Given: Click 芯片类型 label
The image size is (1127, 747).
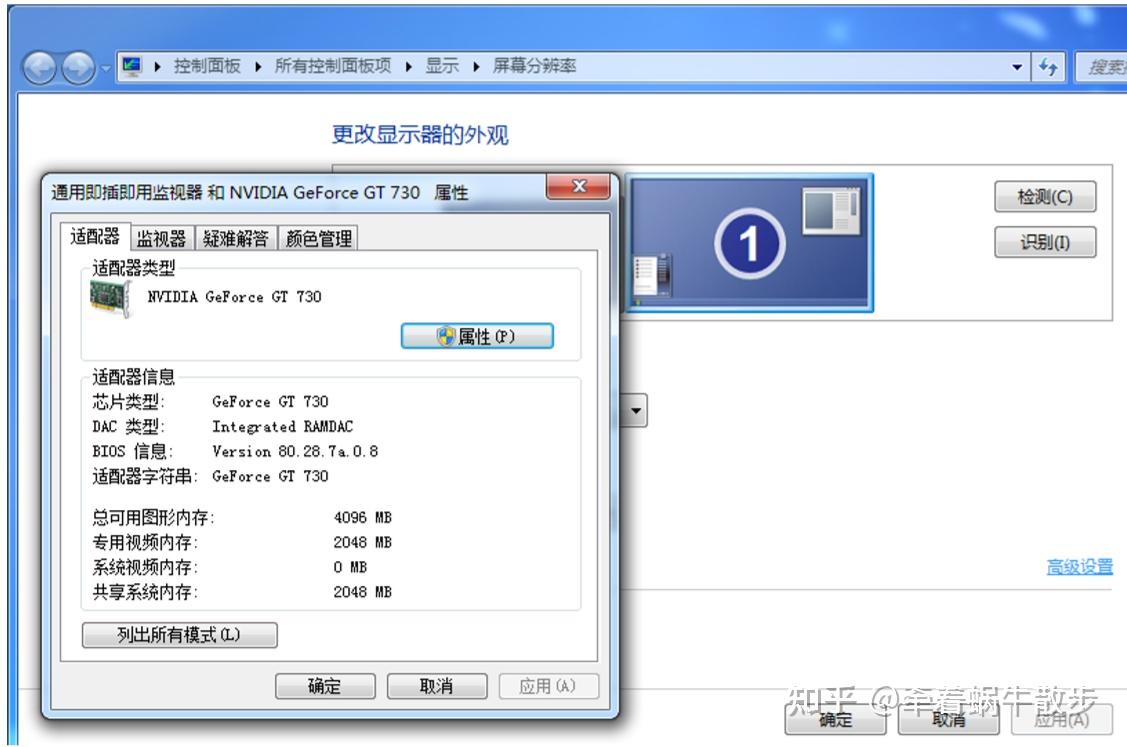Looking at the screenshot, I should tap(128, 401).
